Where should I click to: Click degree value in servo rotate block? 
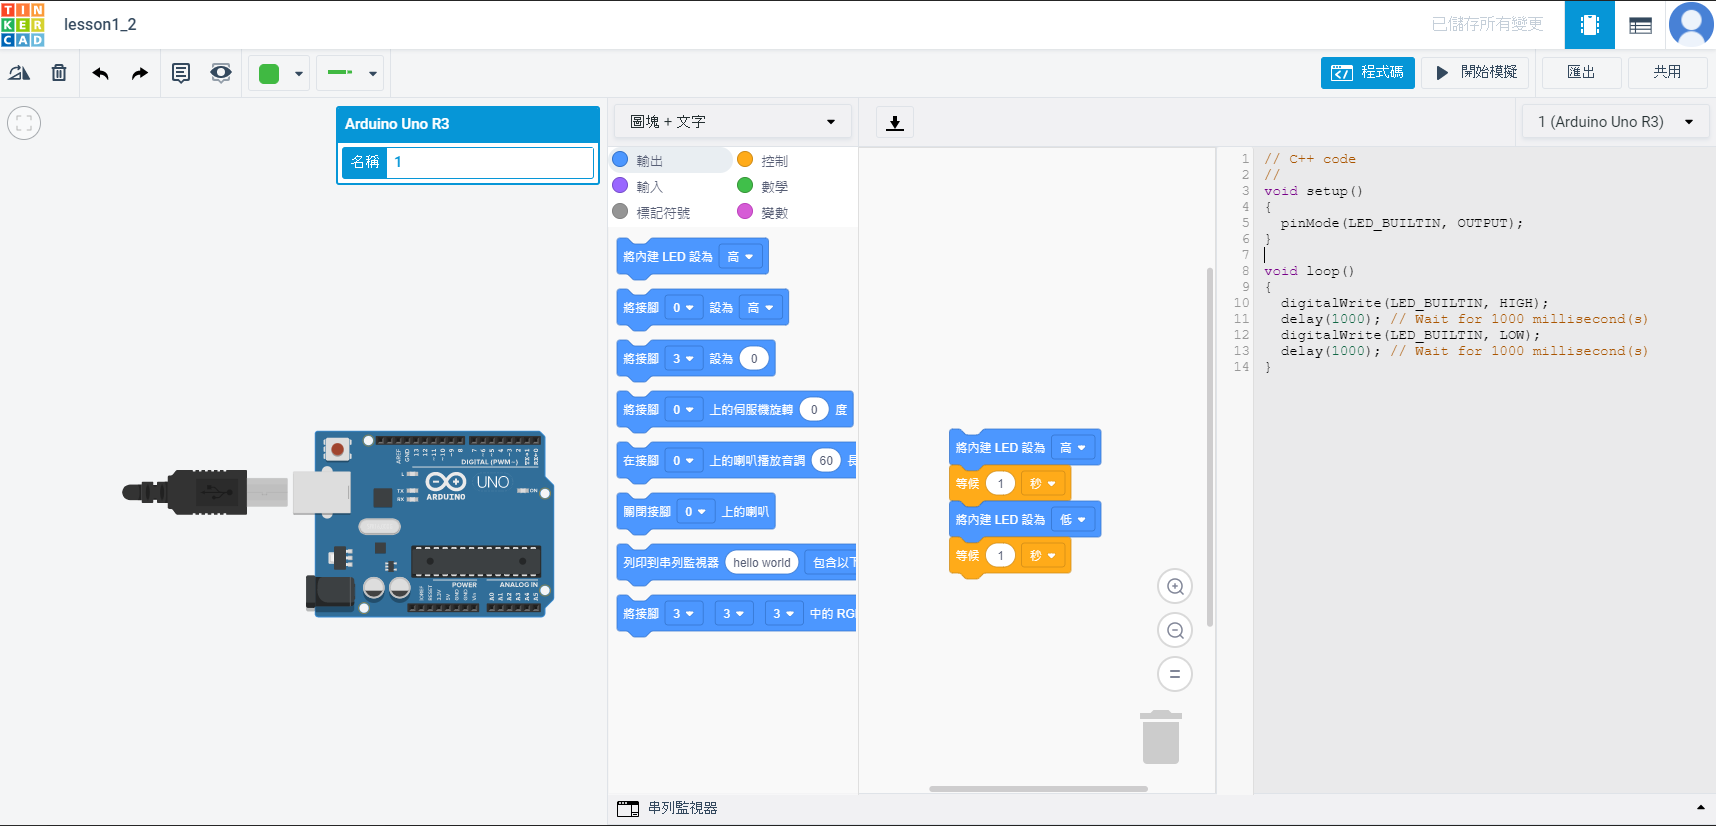(814, 410)
